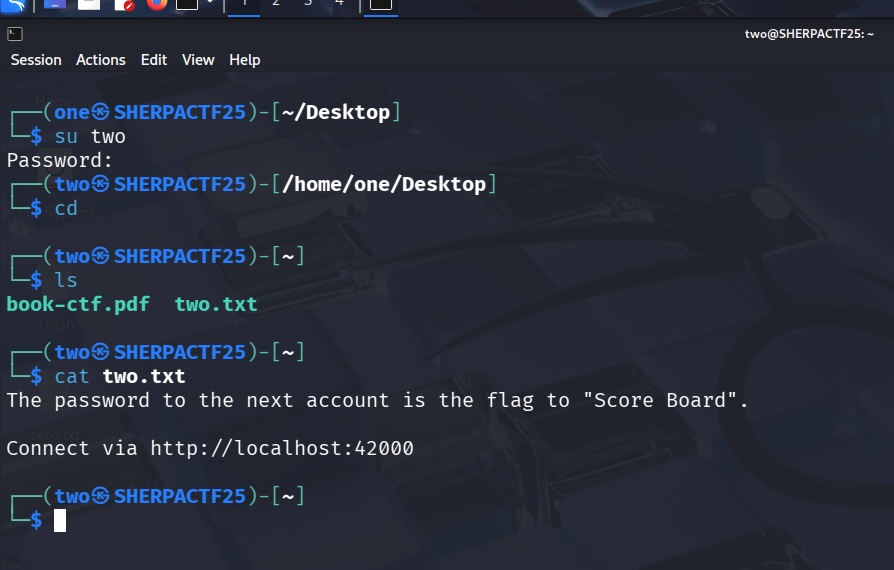
Task: Switch to workspace 1
Action: pyautogui.click(x=244, y=4)
